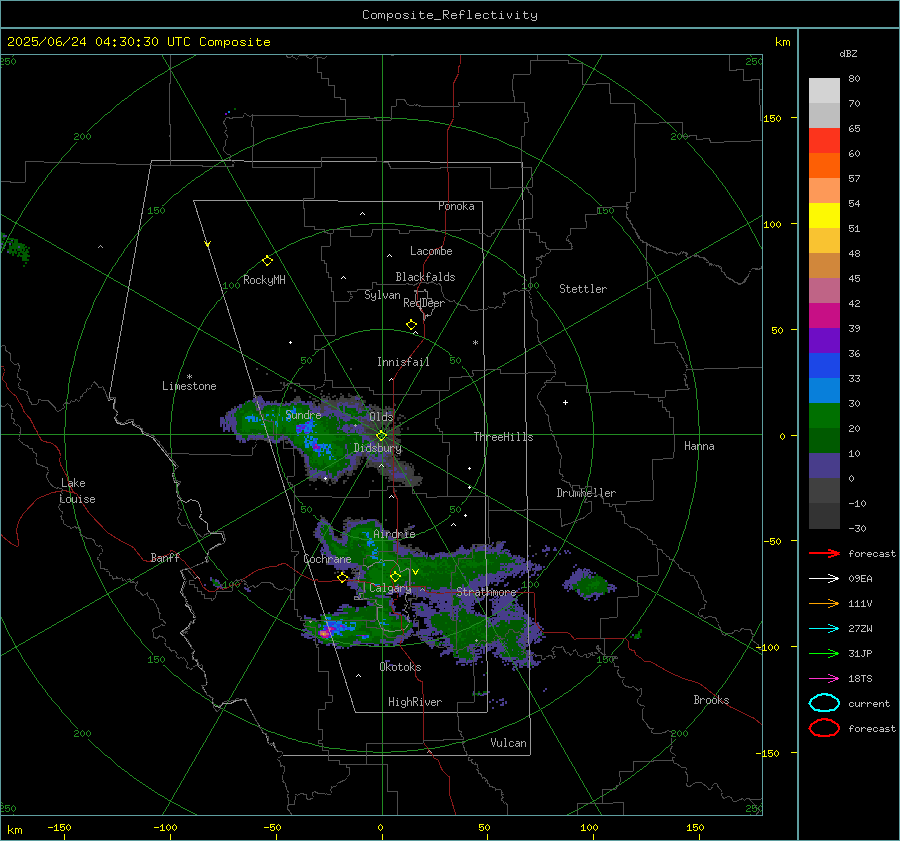
Task: Click the light blue 33 dBZ swatch
Action: click(824, 390)
